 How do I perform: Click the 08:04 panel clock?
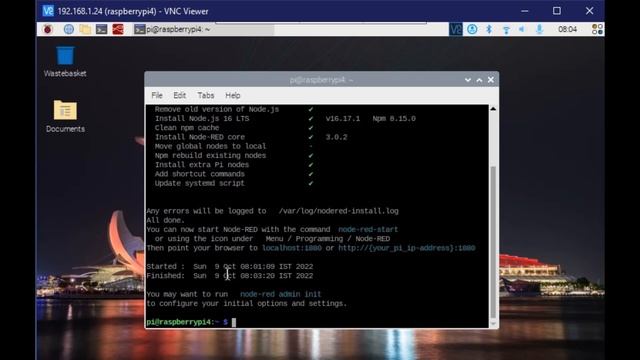click(567, 29)
